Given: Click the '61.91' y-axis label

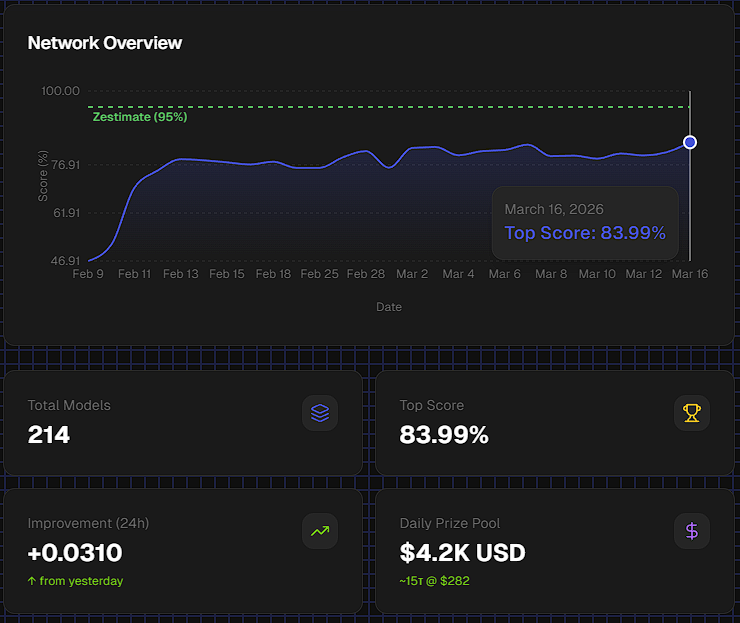Looking at the screenshot, I should tap(67, 213).
